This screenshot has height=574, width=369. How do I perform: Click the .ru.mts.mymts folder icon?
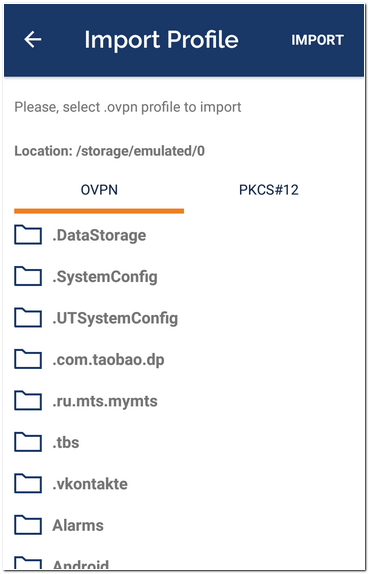[28, 400]
